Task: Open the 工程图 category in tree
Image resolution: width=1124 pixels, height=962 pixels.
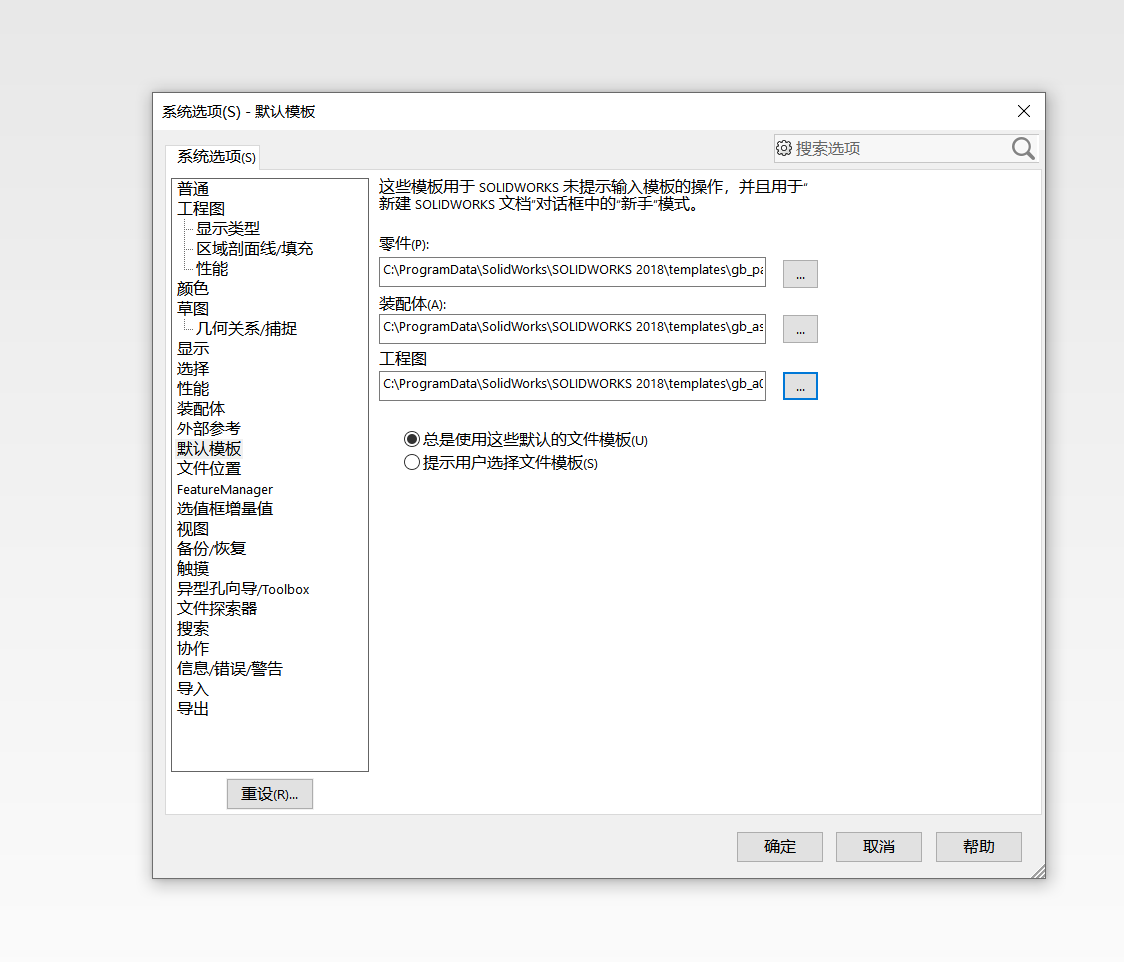Action: 201,209
